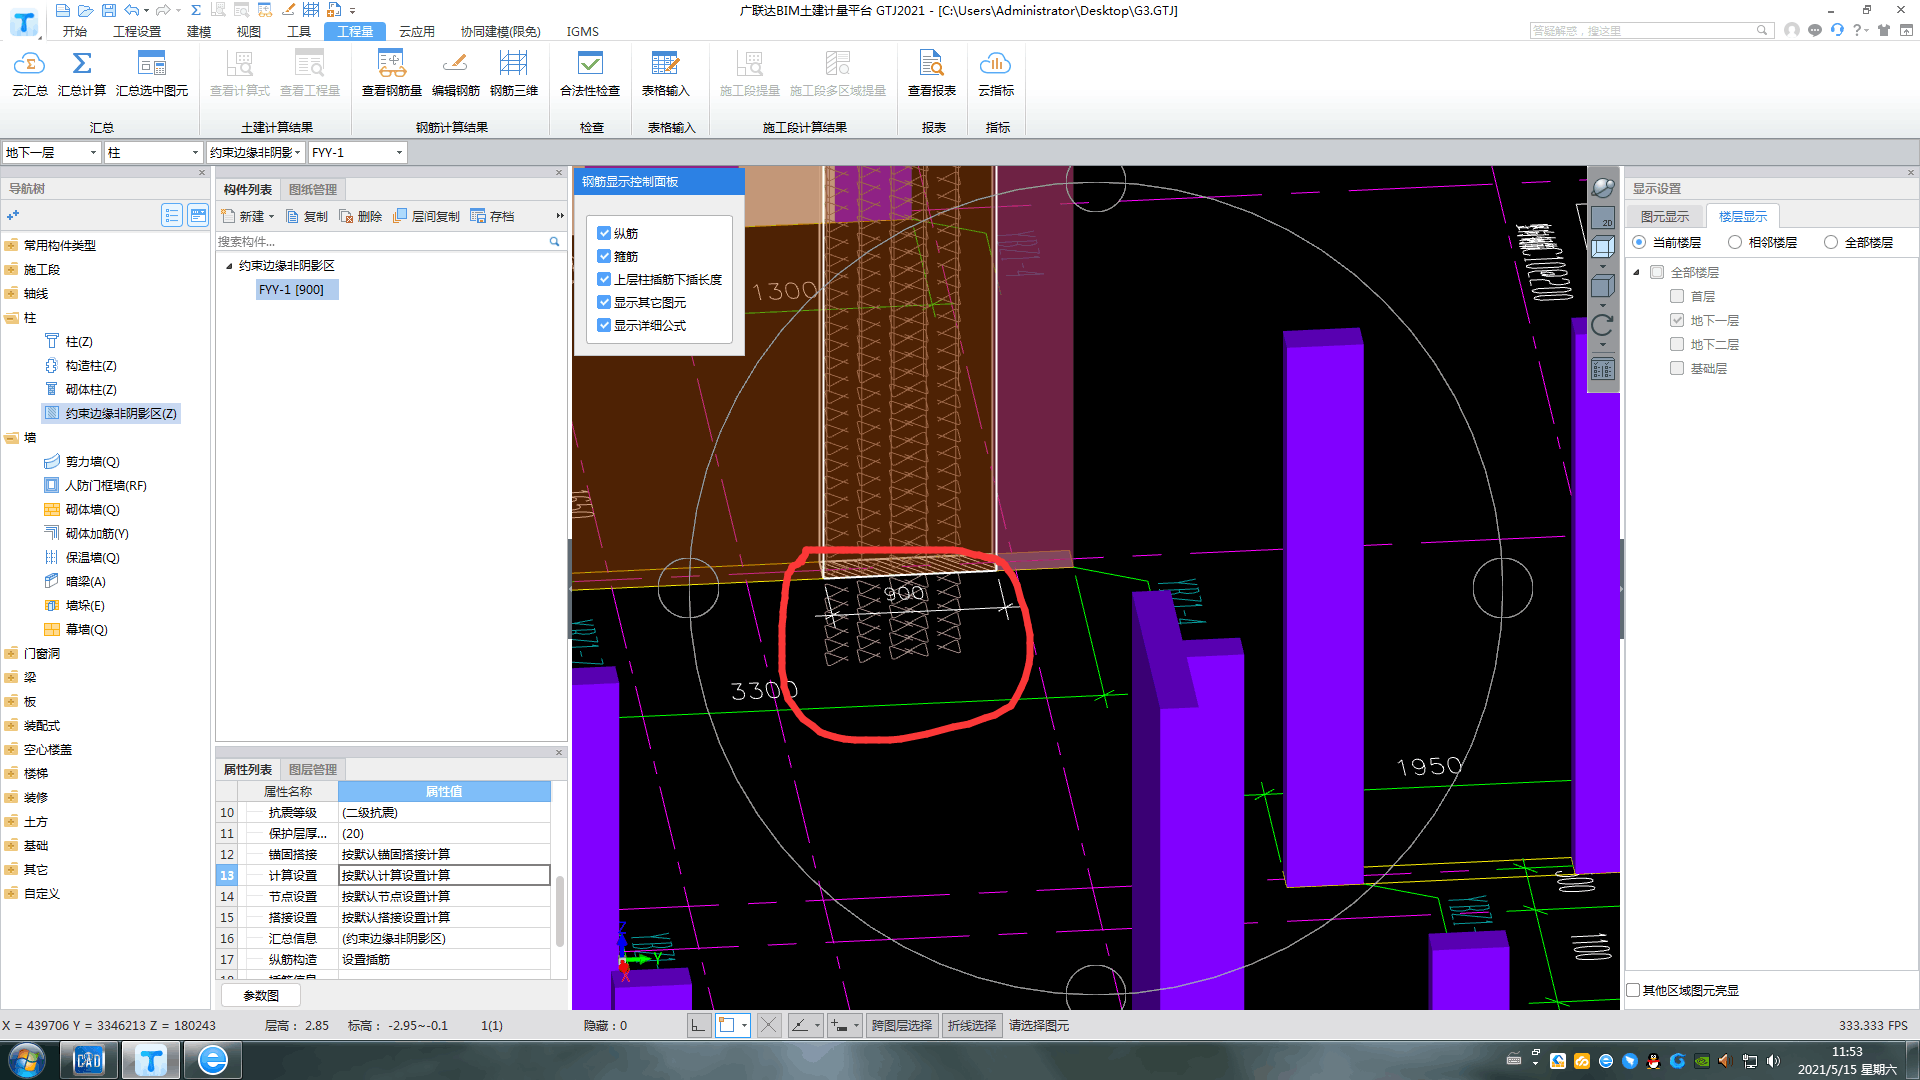Open the CAD app in the taskbar
Viewport: 1920px width, 1080px height.
[89, 1060]
